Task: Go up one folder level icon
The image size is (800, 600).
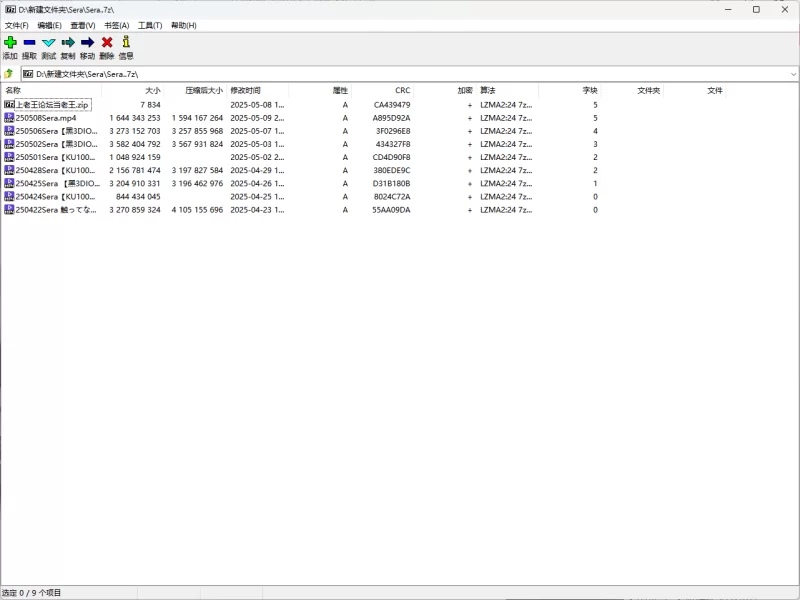Action: (9, 74)
